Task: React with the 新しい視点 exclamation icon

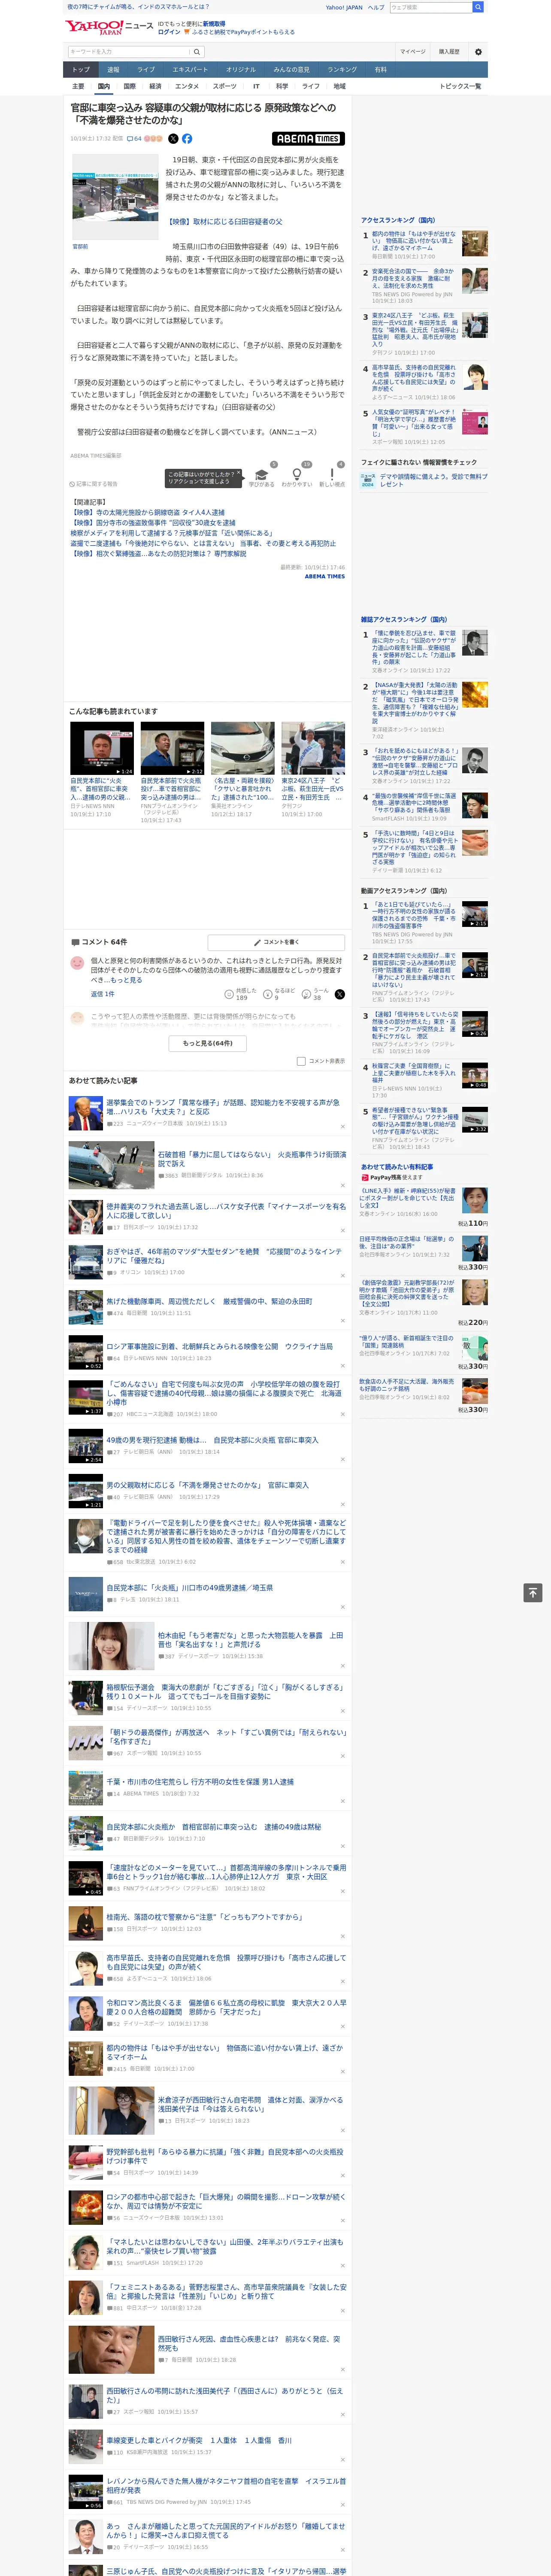Action: 332,475
